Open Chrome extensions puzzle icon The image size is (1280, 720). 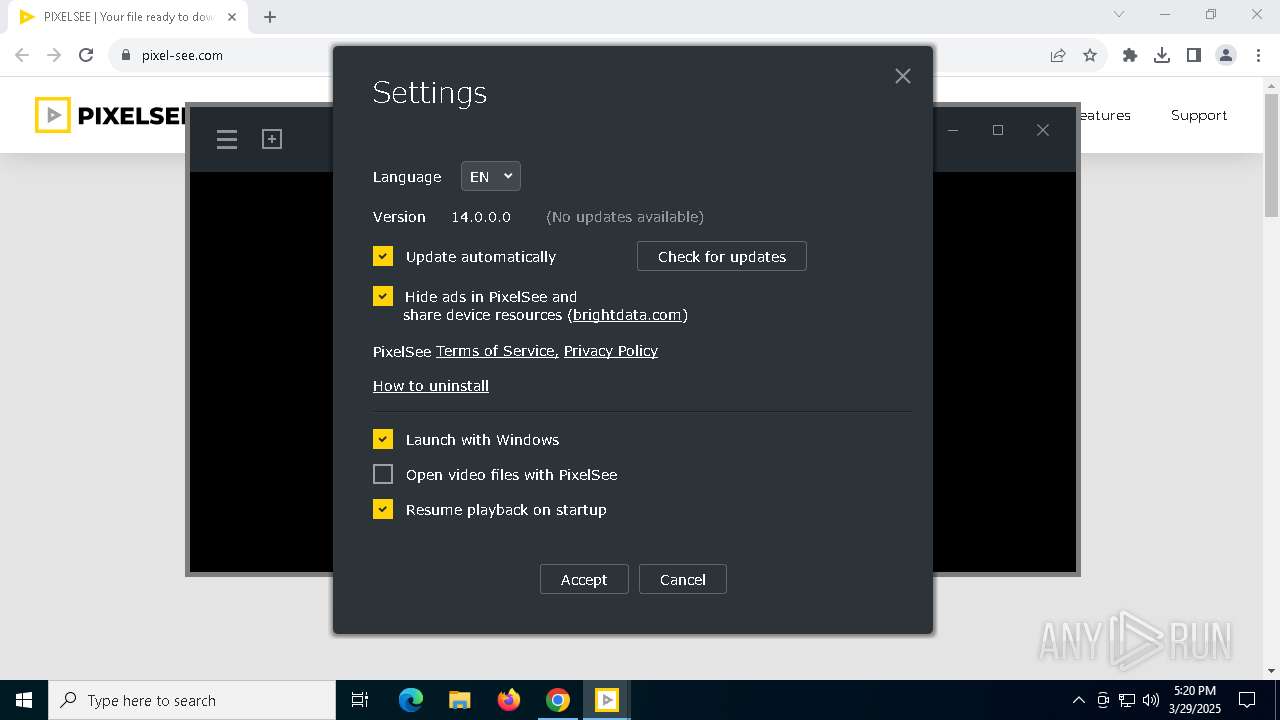tap(1130, 55)
